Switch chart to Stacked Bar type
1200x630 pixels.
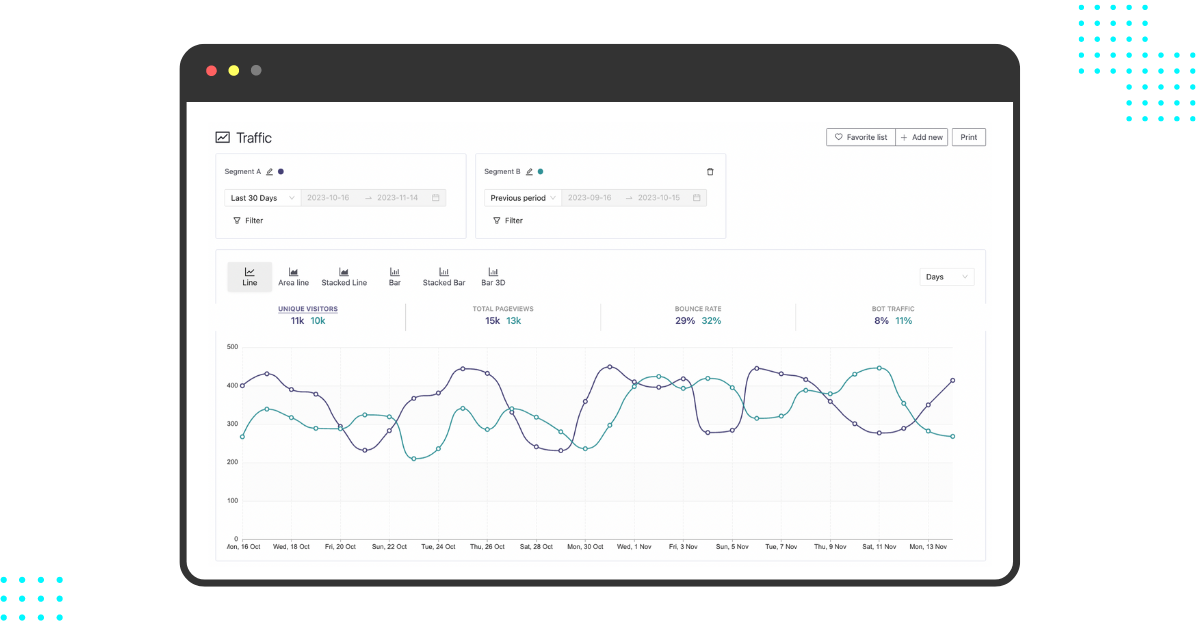click(x=444, y=277)
